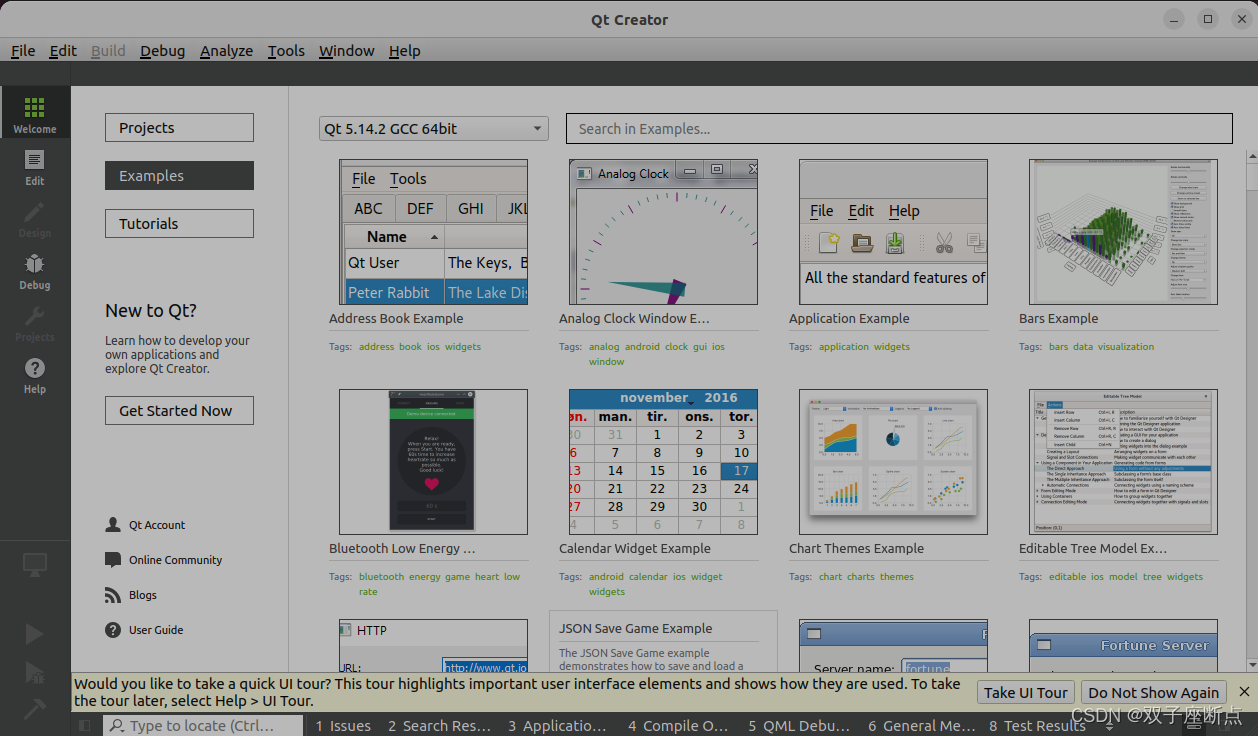Click the kit selector monitor icon

[35, 565]
